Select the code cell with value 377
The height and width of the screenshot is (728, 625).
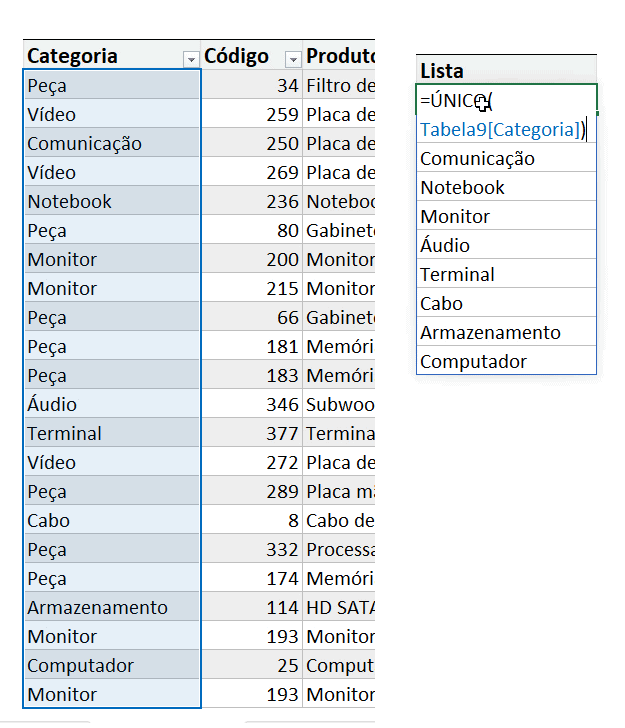252,433
